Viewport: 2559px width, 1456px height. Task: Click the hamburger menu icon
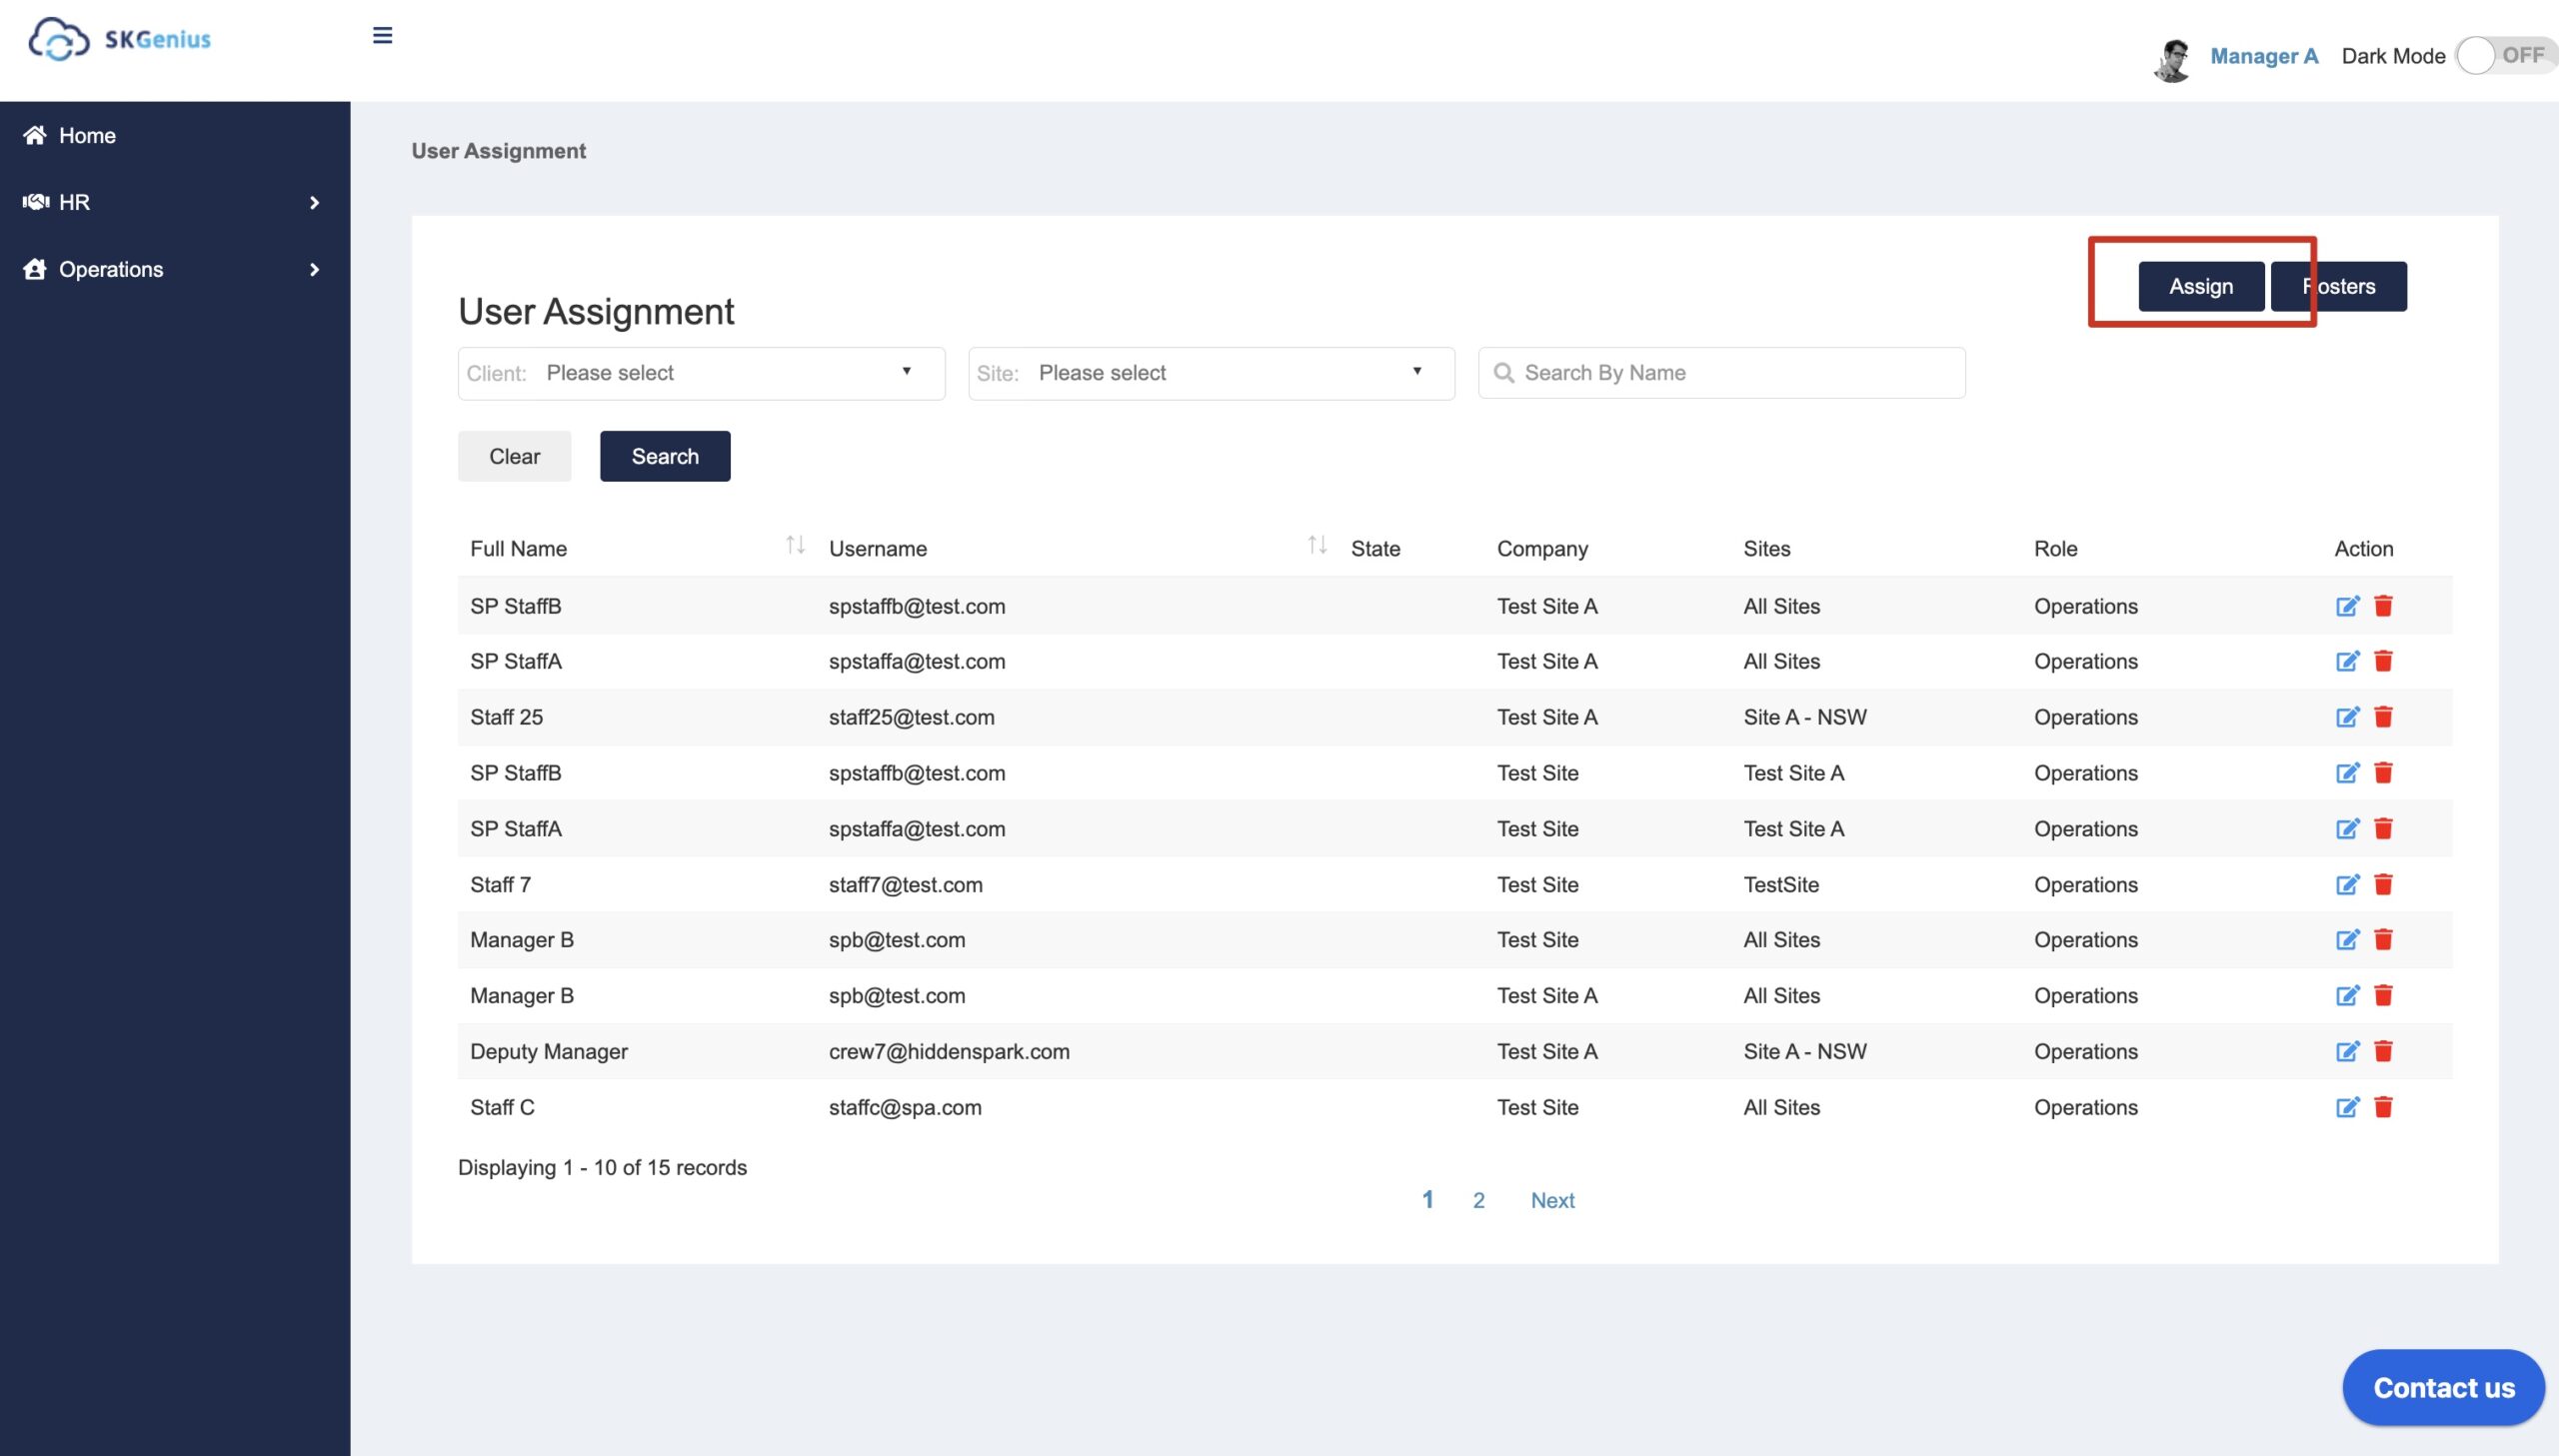(x=382, y=36)
